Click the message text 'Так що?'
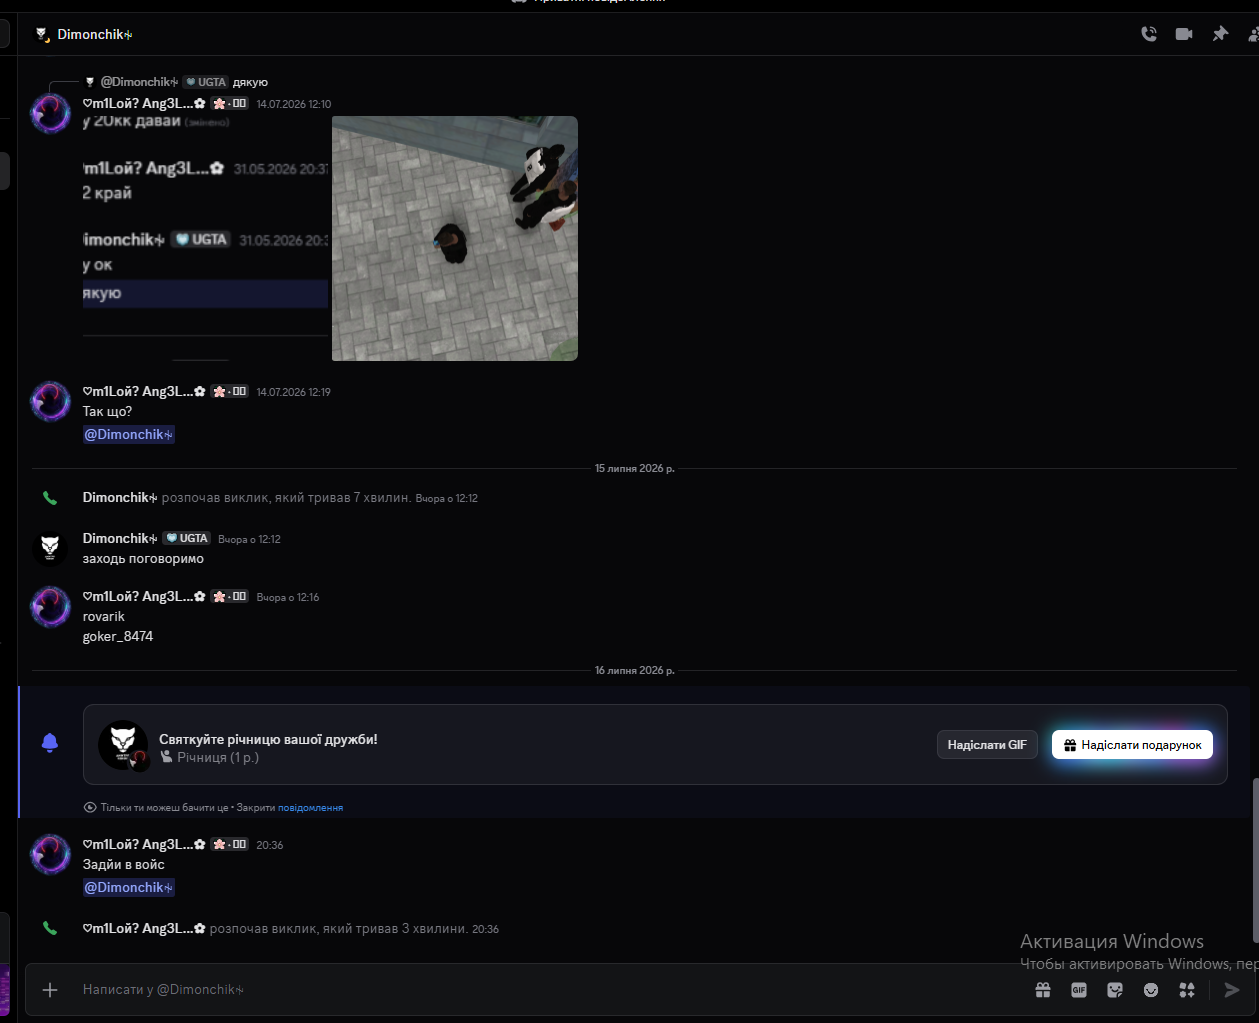The width and height of the screenshot is (1259, 1023). pos(107,411)
